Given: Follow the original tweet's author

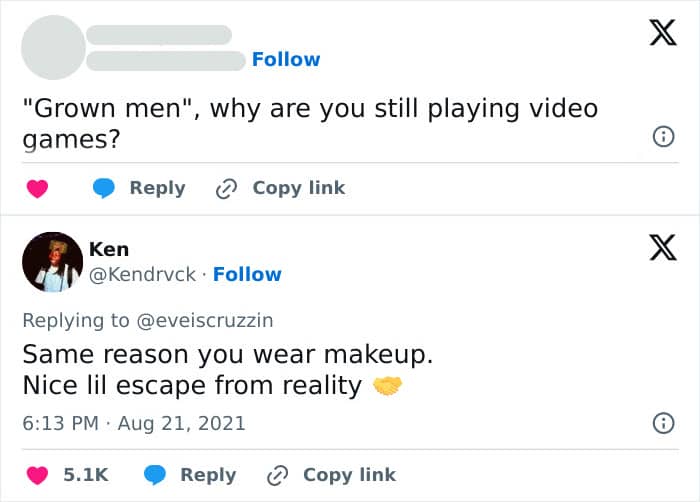Looking at the screenshot, I should [286, 59].
